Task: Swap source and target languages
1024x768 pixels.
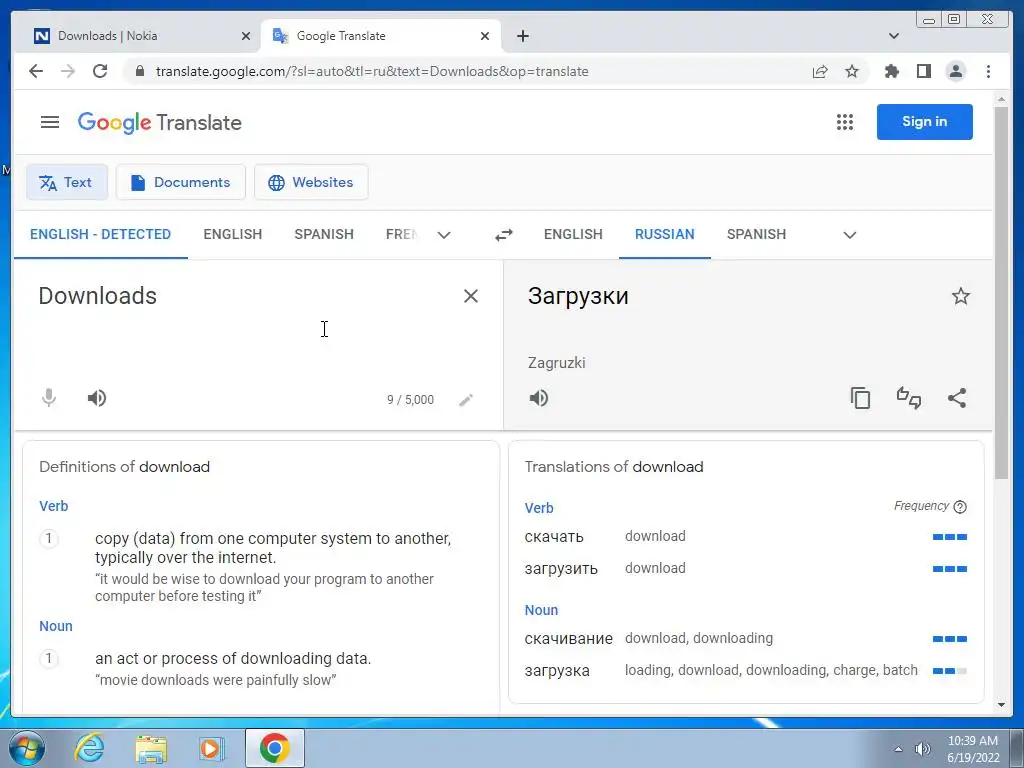Action: coord(504,235)
